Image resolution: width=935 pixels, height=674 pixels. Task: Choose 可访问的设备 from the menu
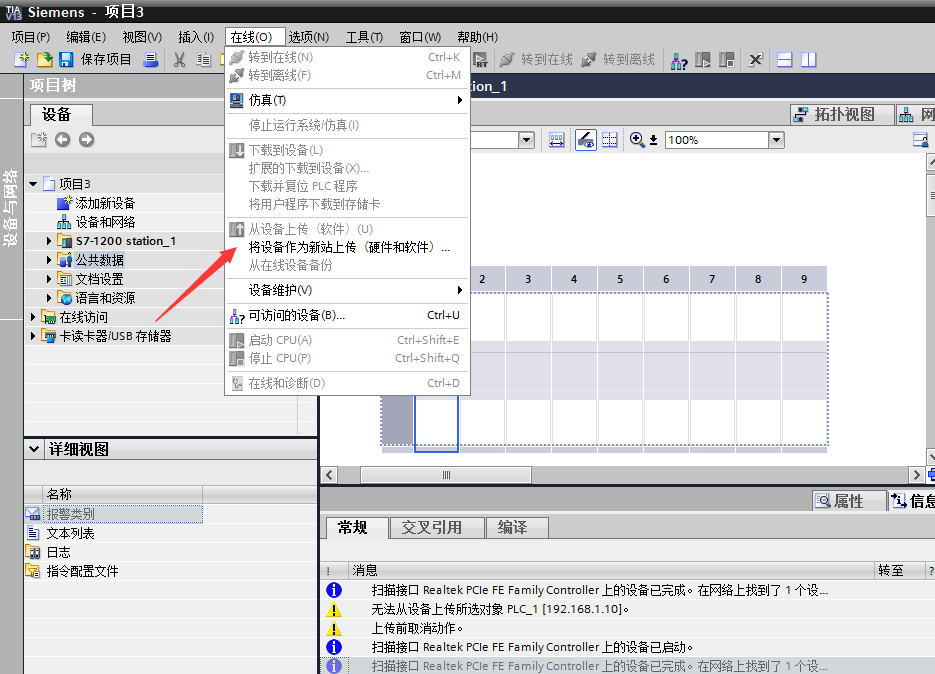pyautogui.click(x=296, y=315)
